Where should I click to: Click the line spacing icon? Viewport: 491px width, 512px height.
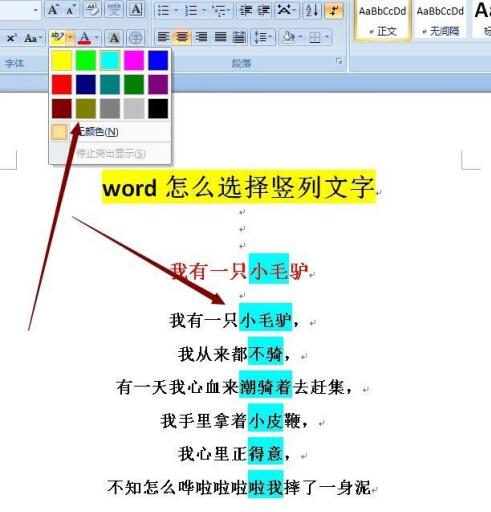[x=260, y=37]
